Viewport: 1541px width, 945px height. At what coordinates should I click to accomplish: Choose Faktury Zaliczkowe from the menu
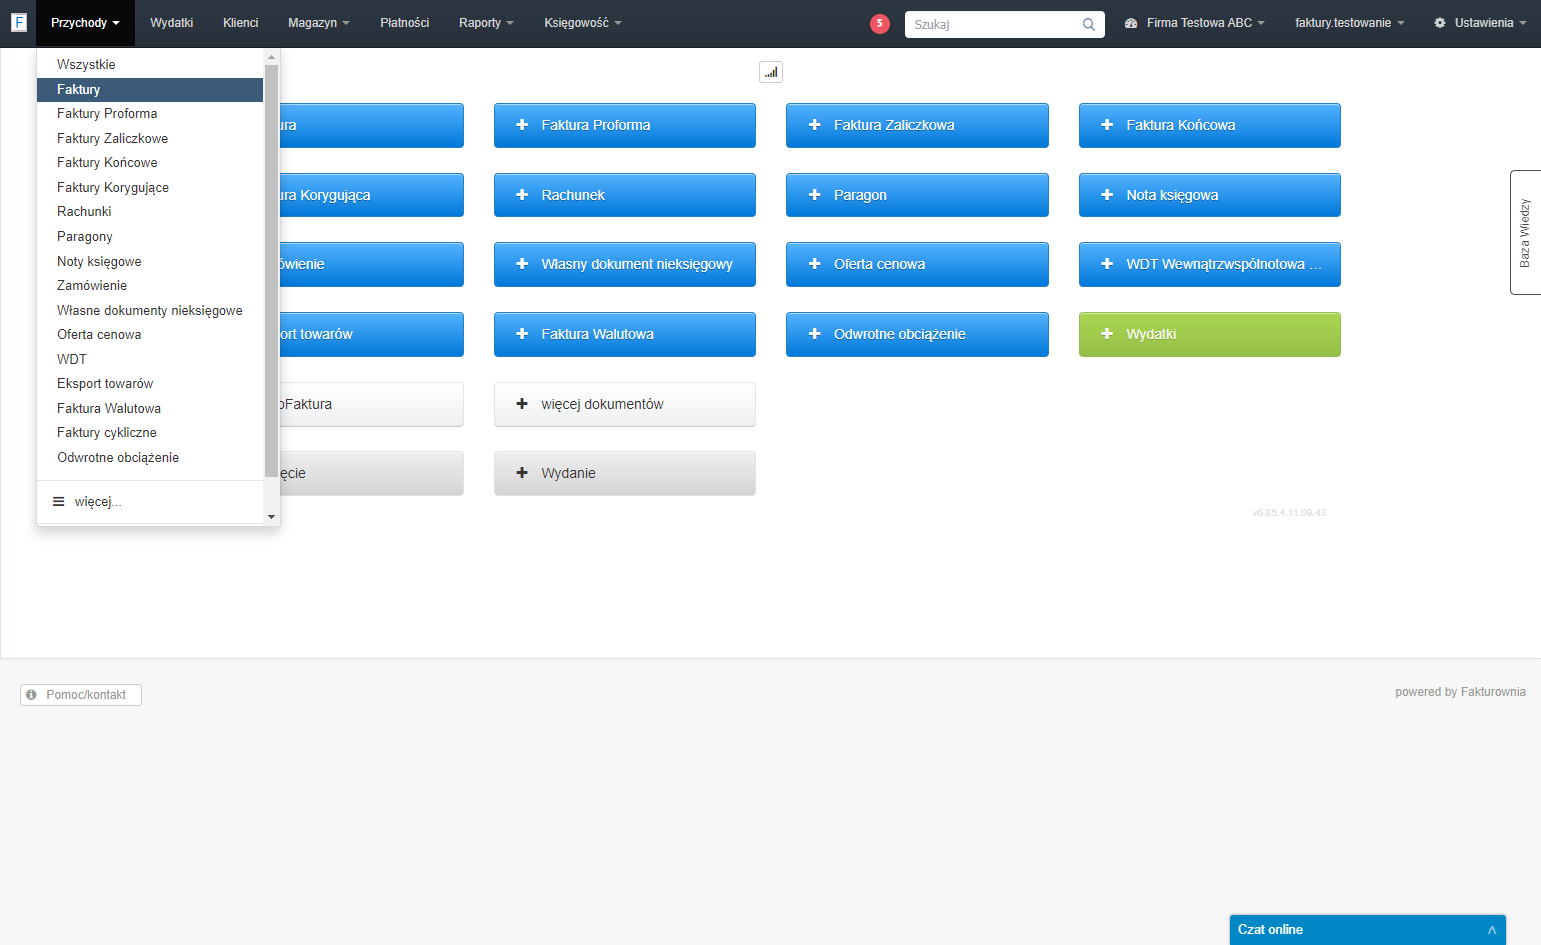(x=150, y=139)
